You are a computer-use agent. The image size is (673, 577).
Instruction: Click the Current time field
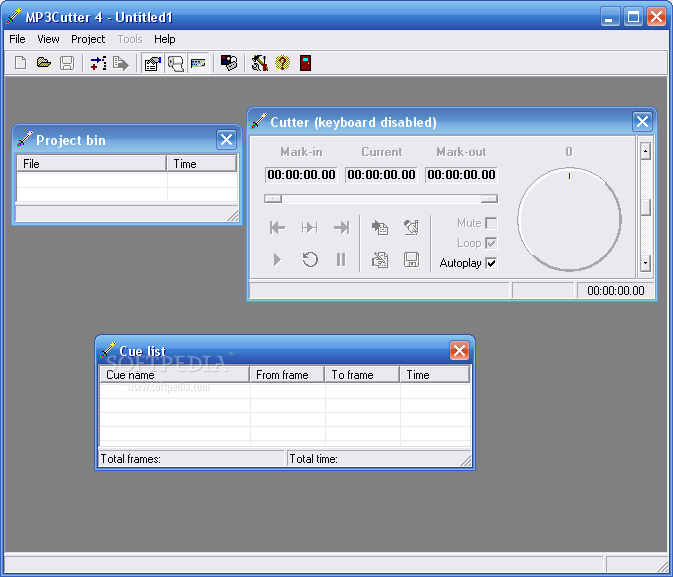(x=381, y=175)
